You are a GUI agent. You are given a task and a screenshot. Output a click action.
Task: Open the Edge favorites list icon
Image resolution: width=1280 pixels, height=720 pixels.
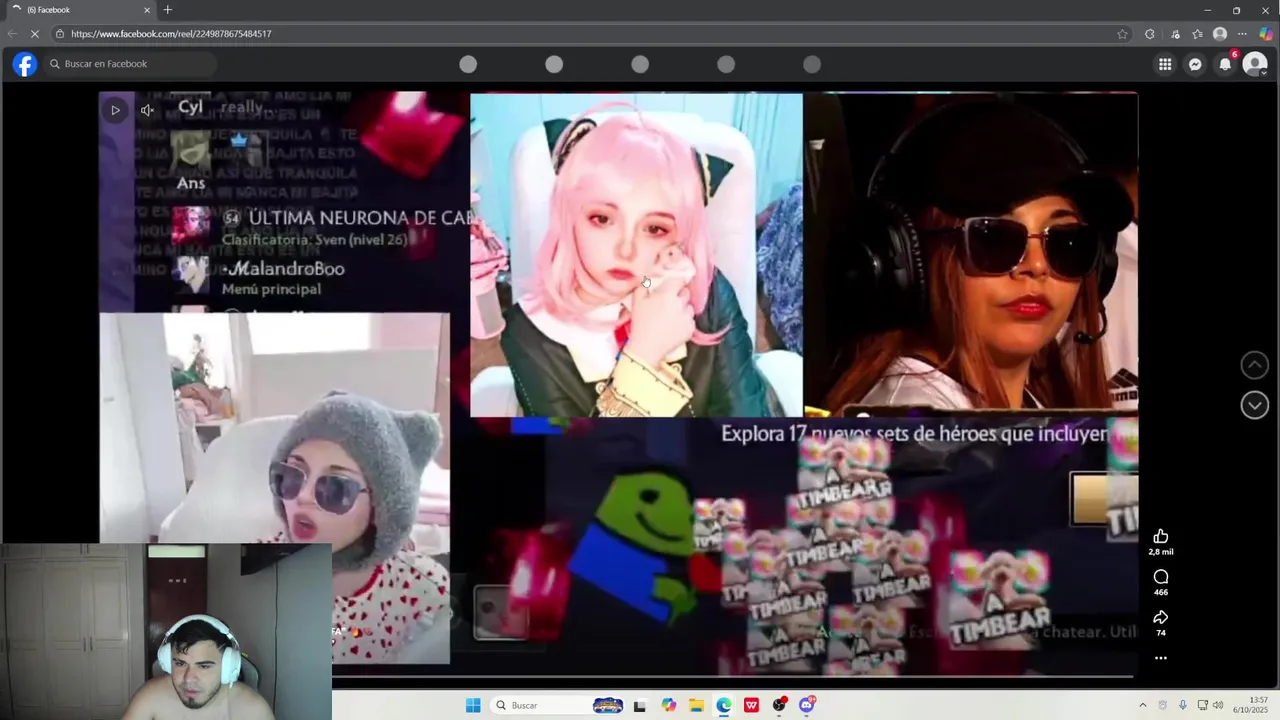tap(1197, 34)
